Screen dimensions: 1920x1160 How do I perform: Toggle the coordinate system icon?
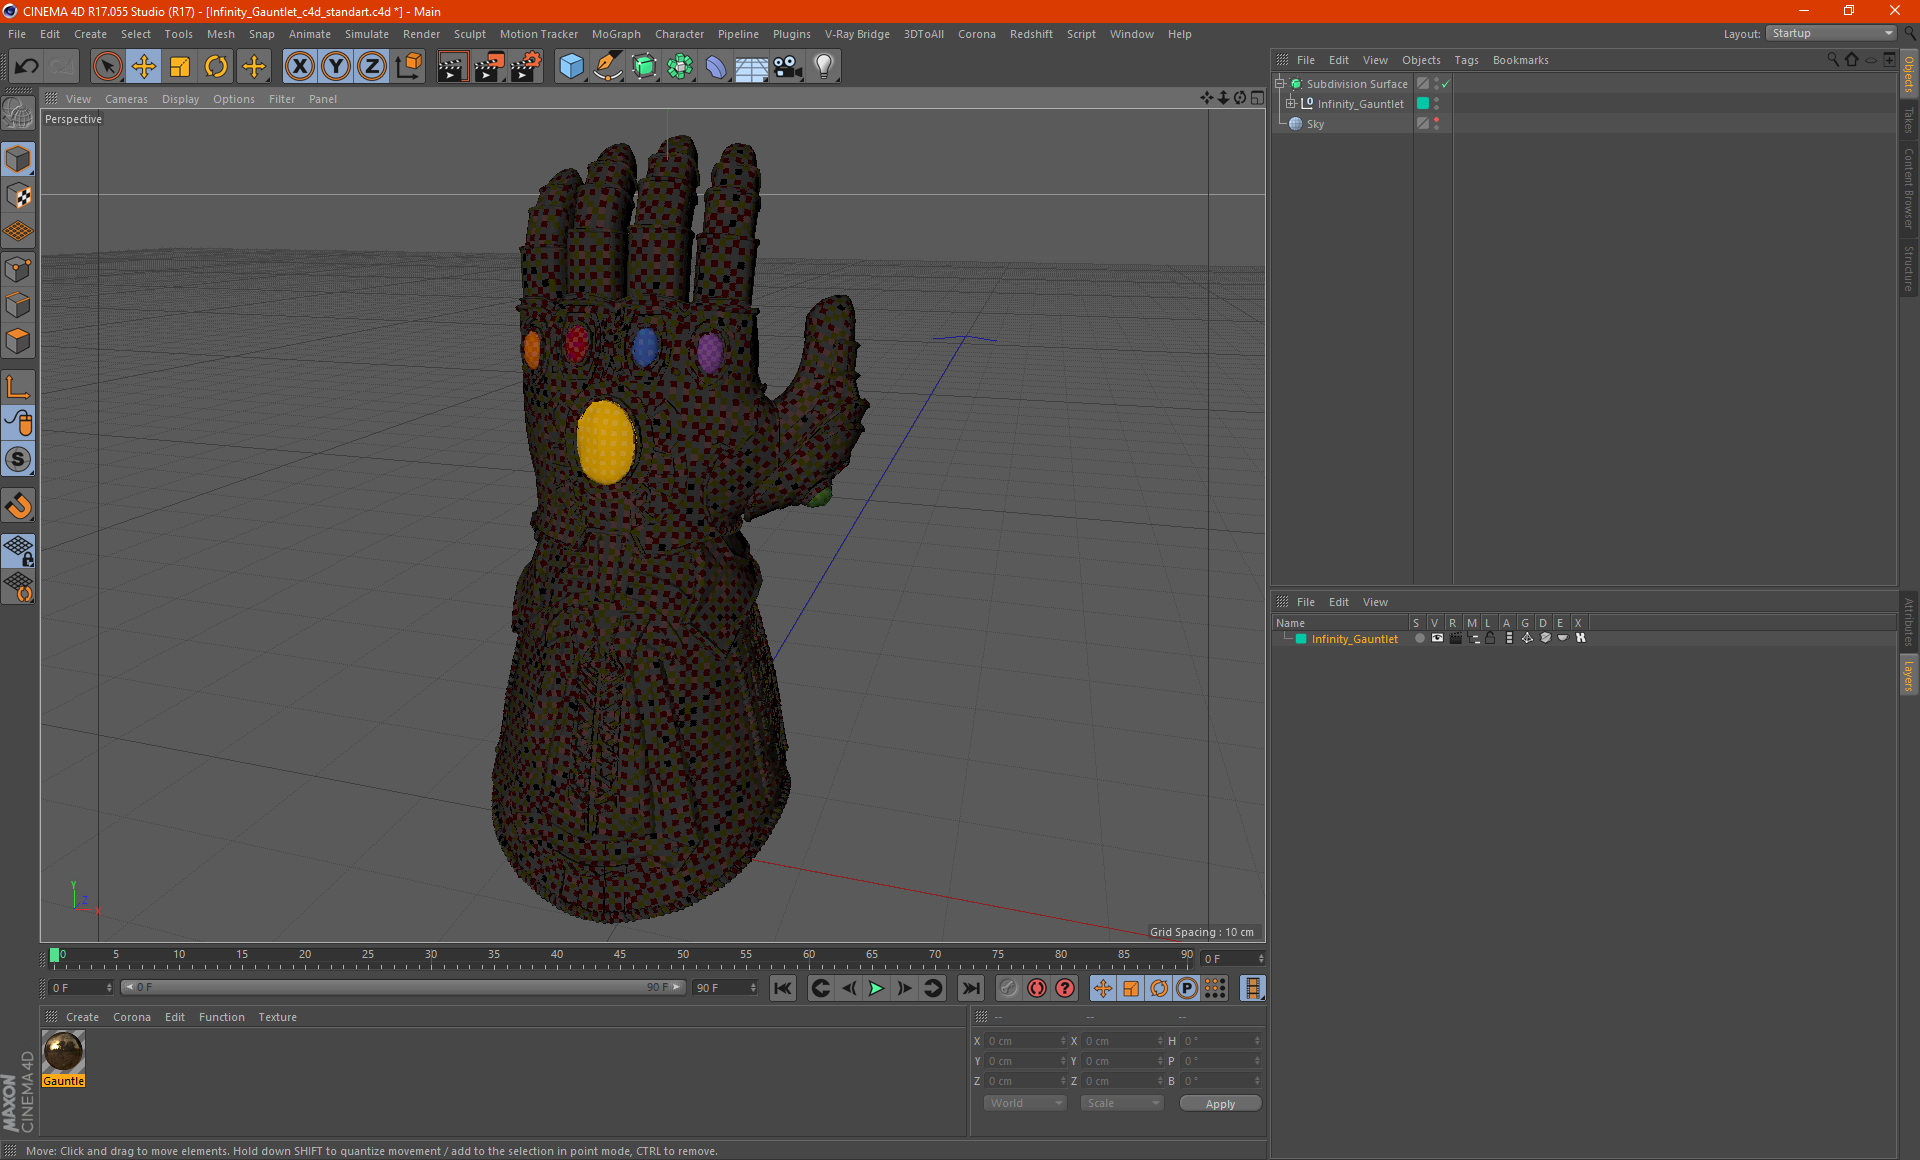[409, 67]
